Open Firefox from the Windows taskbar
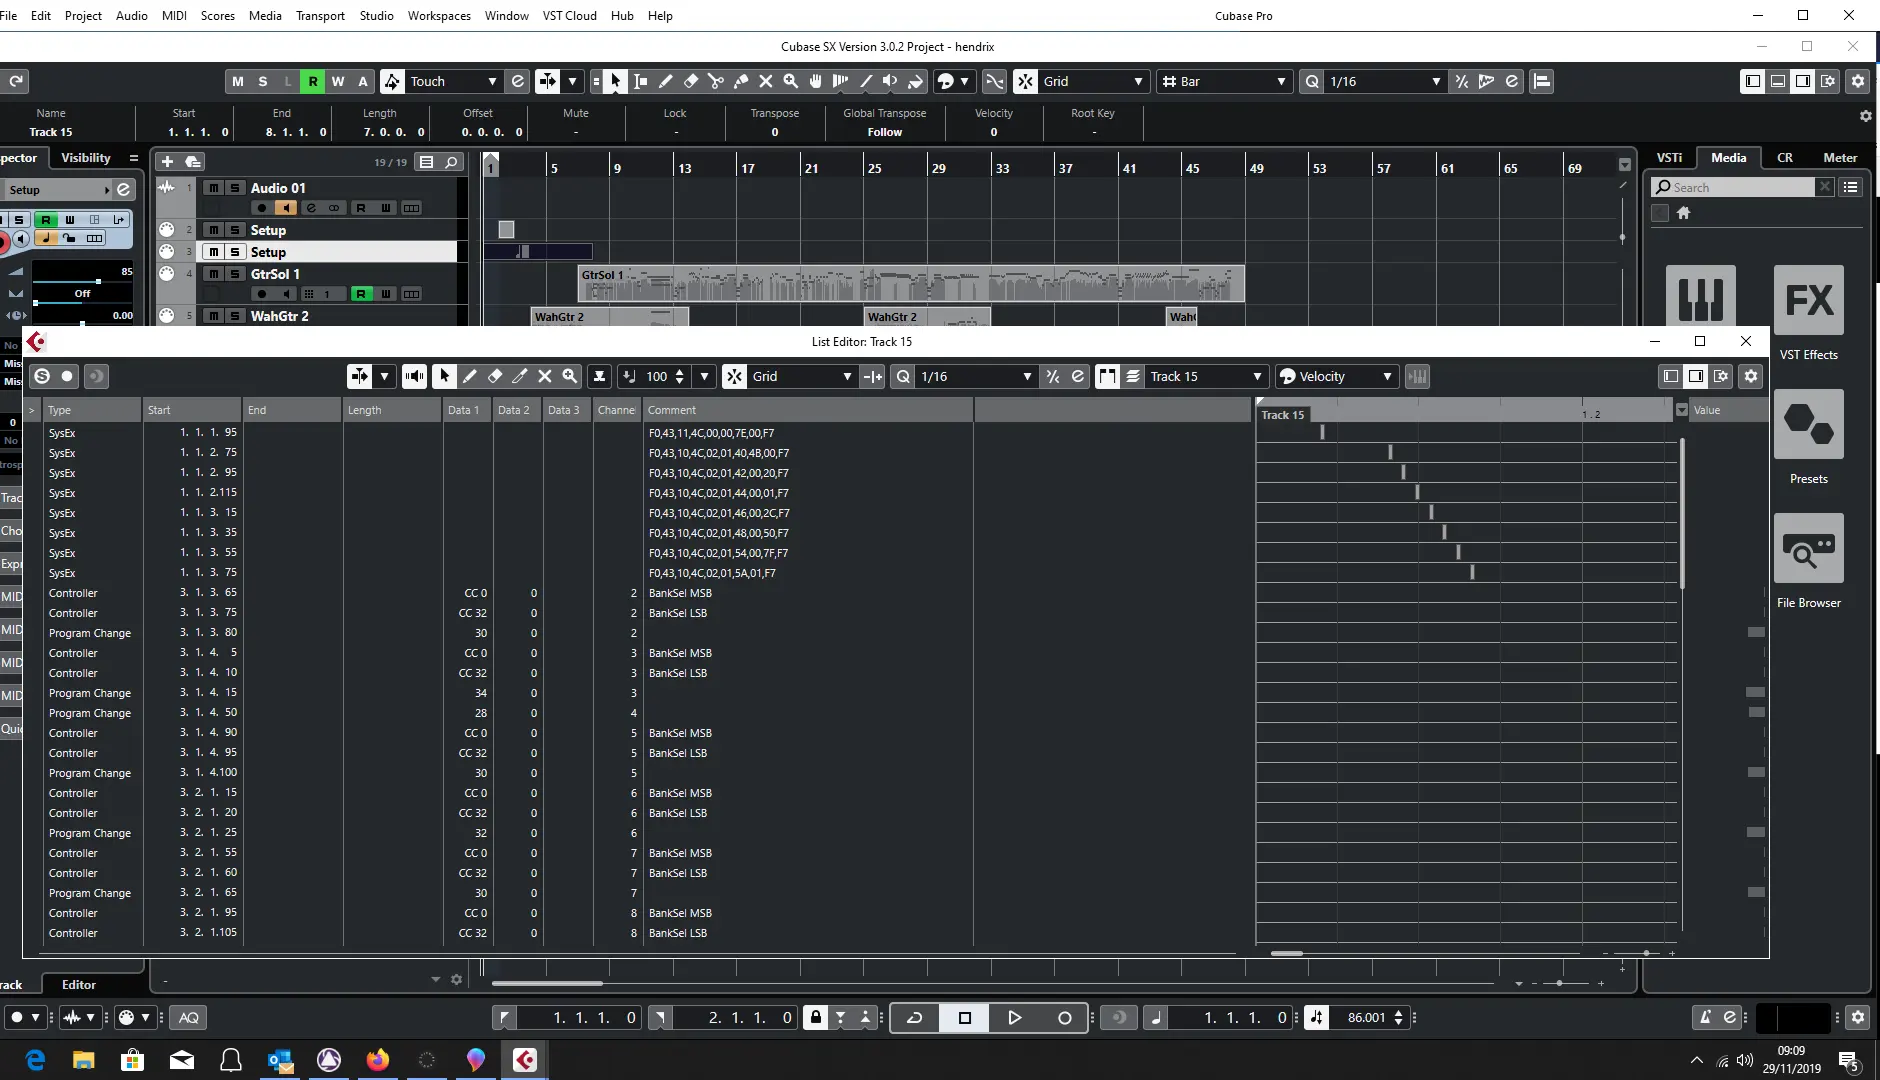1880x1080 pixels. tap(378, 1060)
